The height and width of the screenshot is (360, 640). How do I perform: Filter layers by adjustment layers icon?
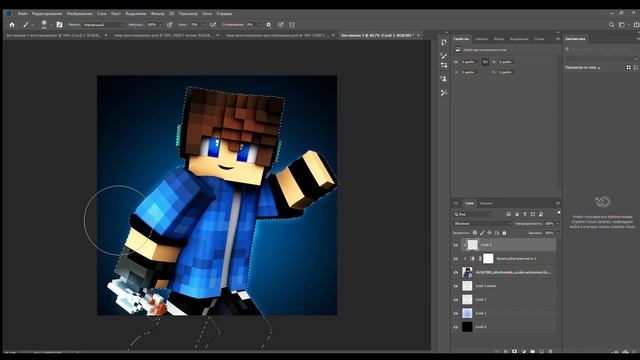(517, 214)
